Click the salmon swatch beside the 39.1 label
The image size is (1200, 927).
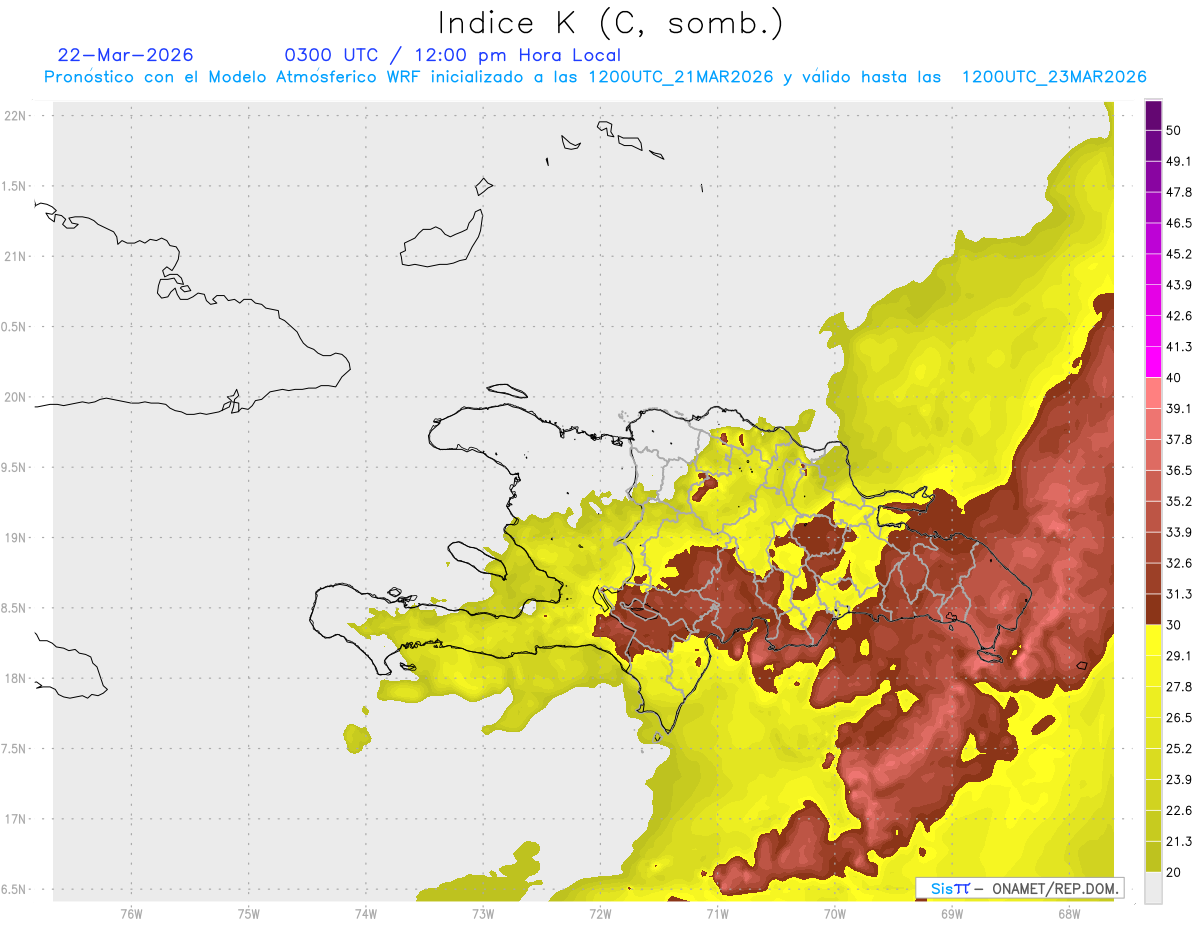[x=1153, y=392]
